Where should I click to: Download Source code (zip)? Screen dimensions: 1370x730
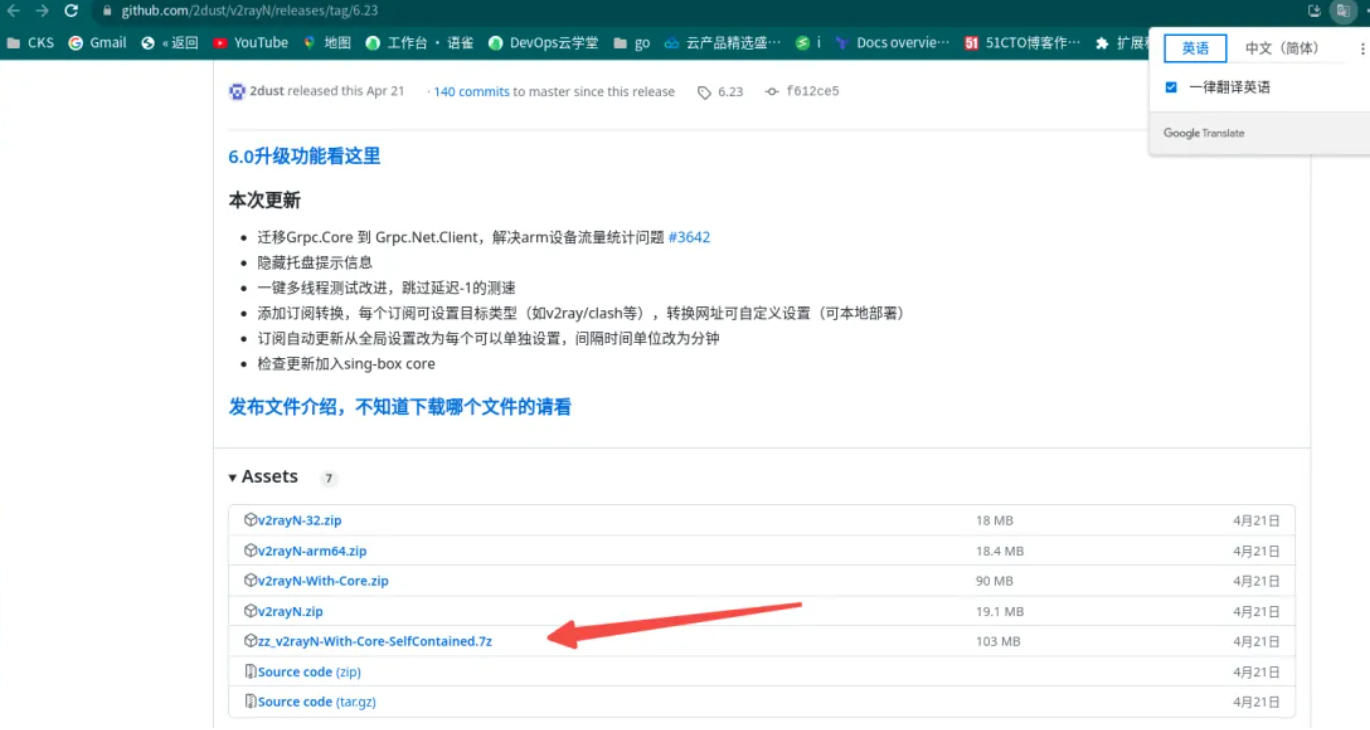click(x=309, y=672)
